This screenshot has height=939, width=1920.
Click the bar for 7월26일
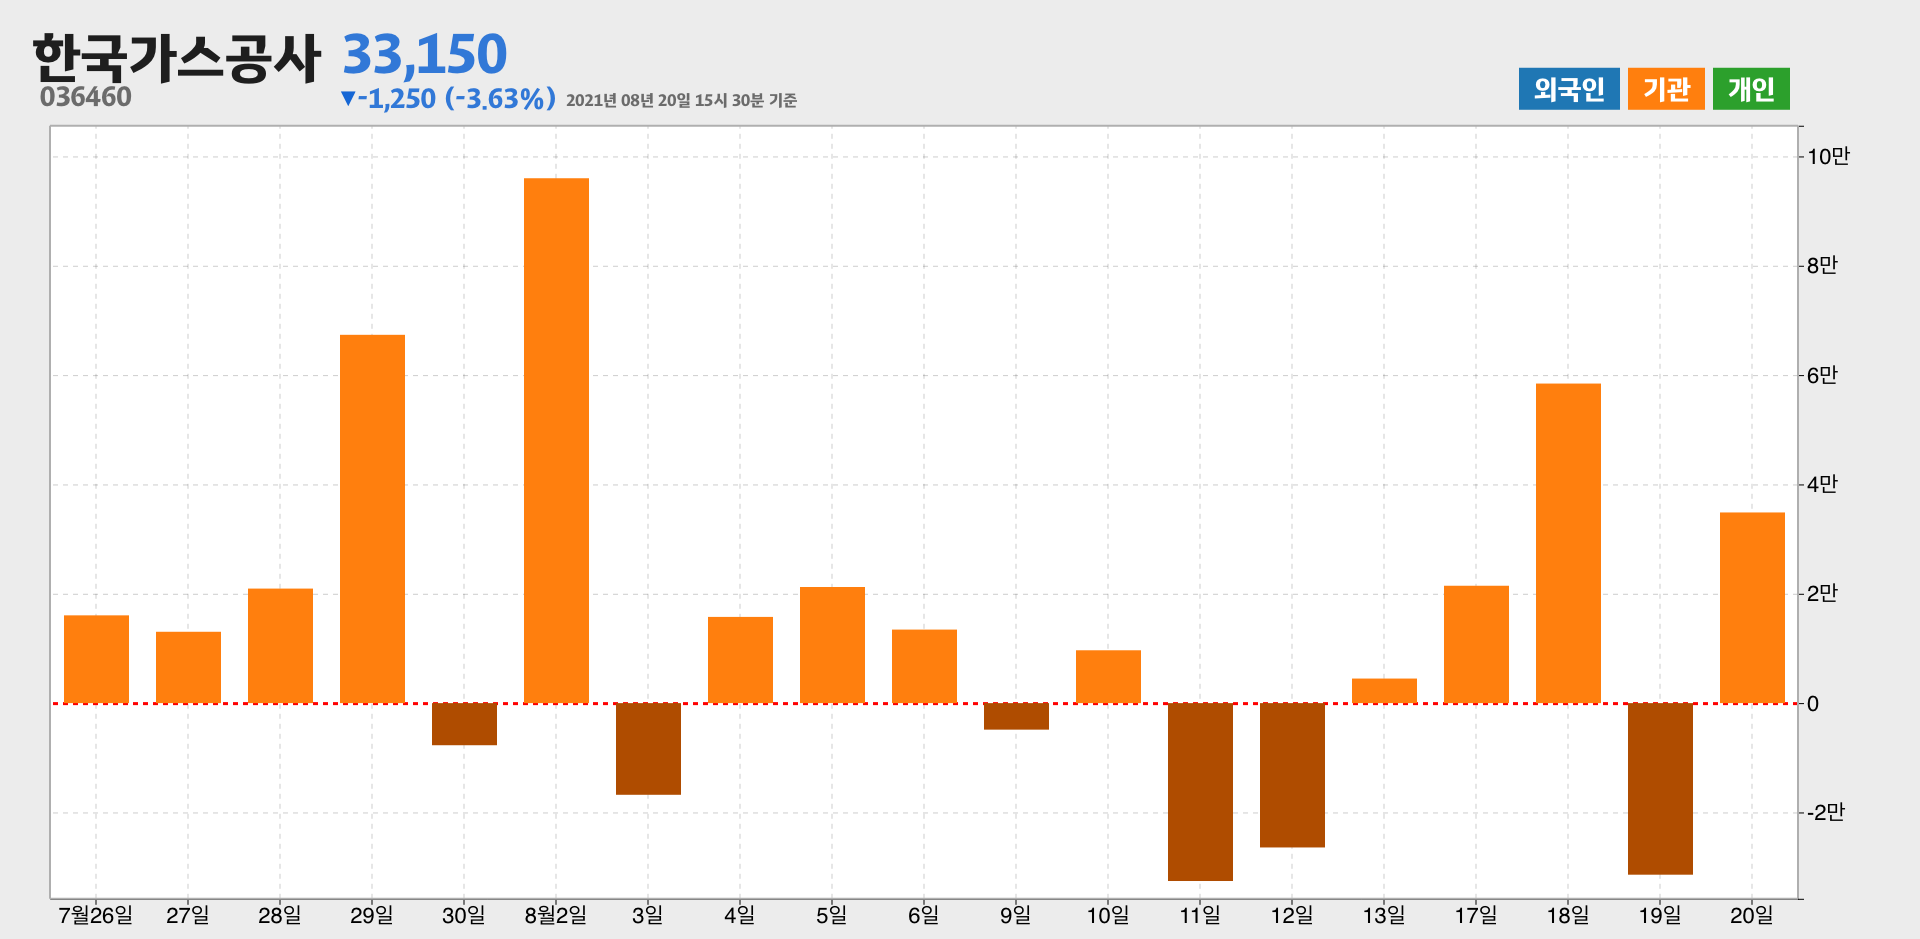(96, 659)
